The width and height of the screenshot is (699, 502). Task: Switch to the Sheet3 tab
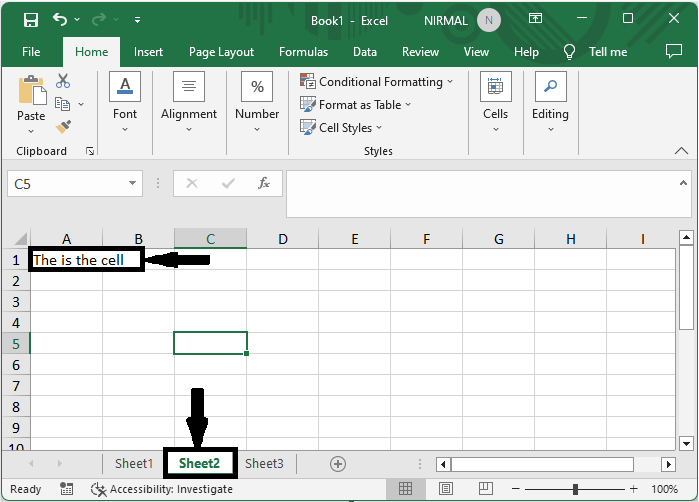click(x=264, y=464)
